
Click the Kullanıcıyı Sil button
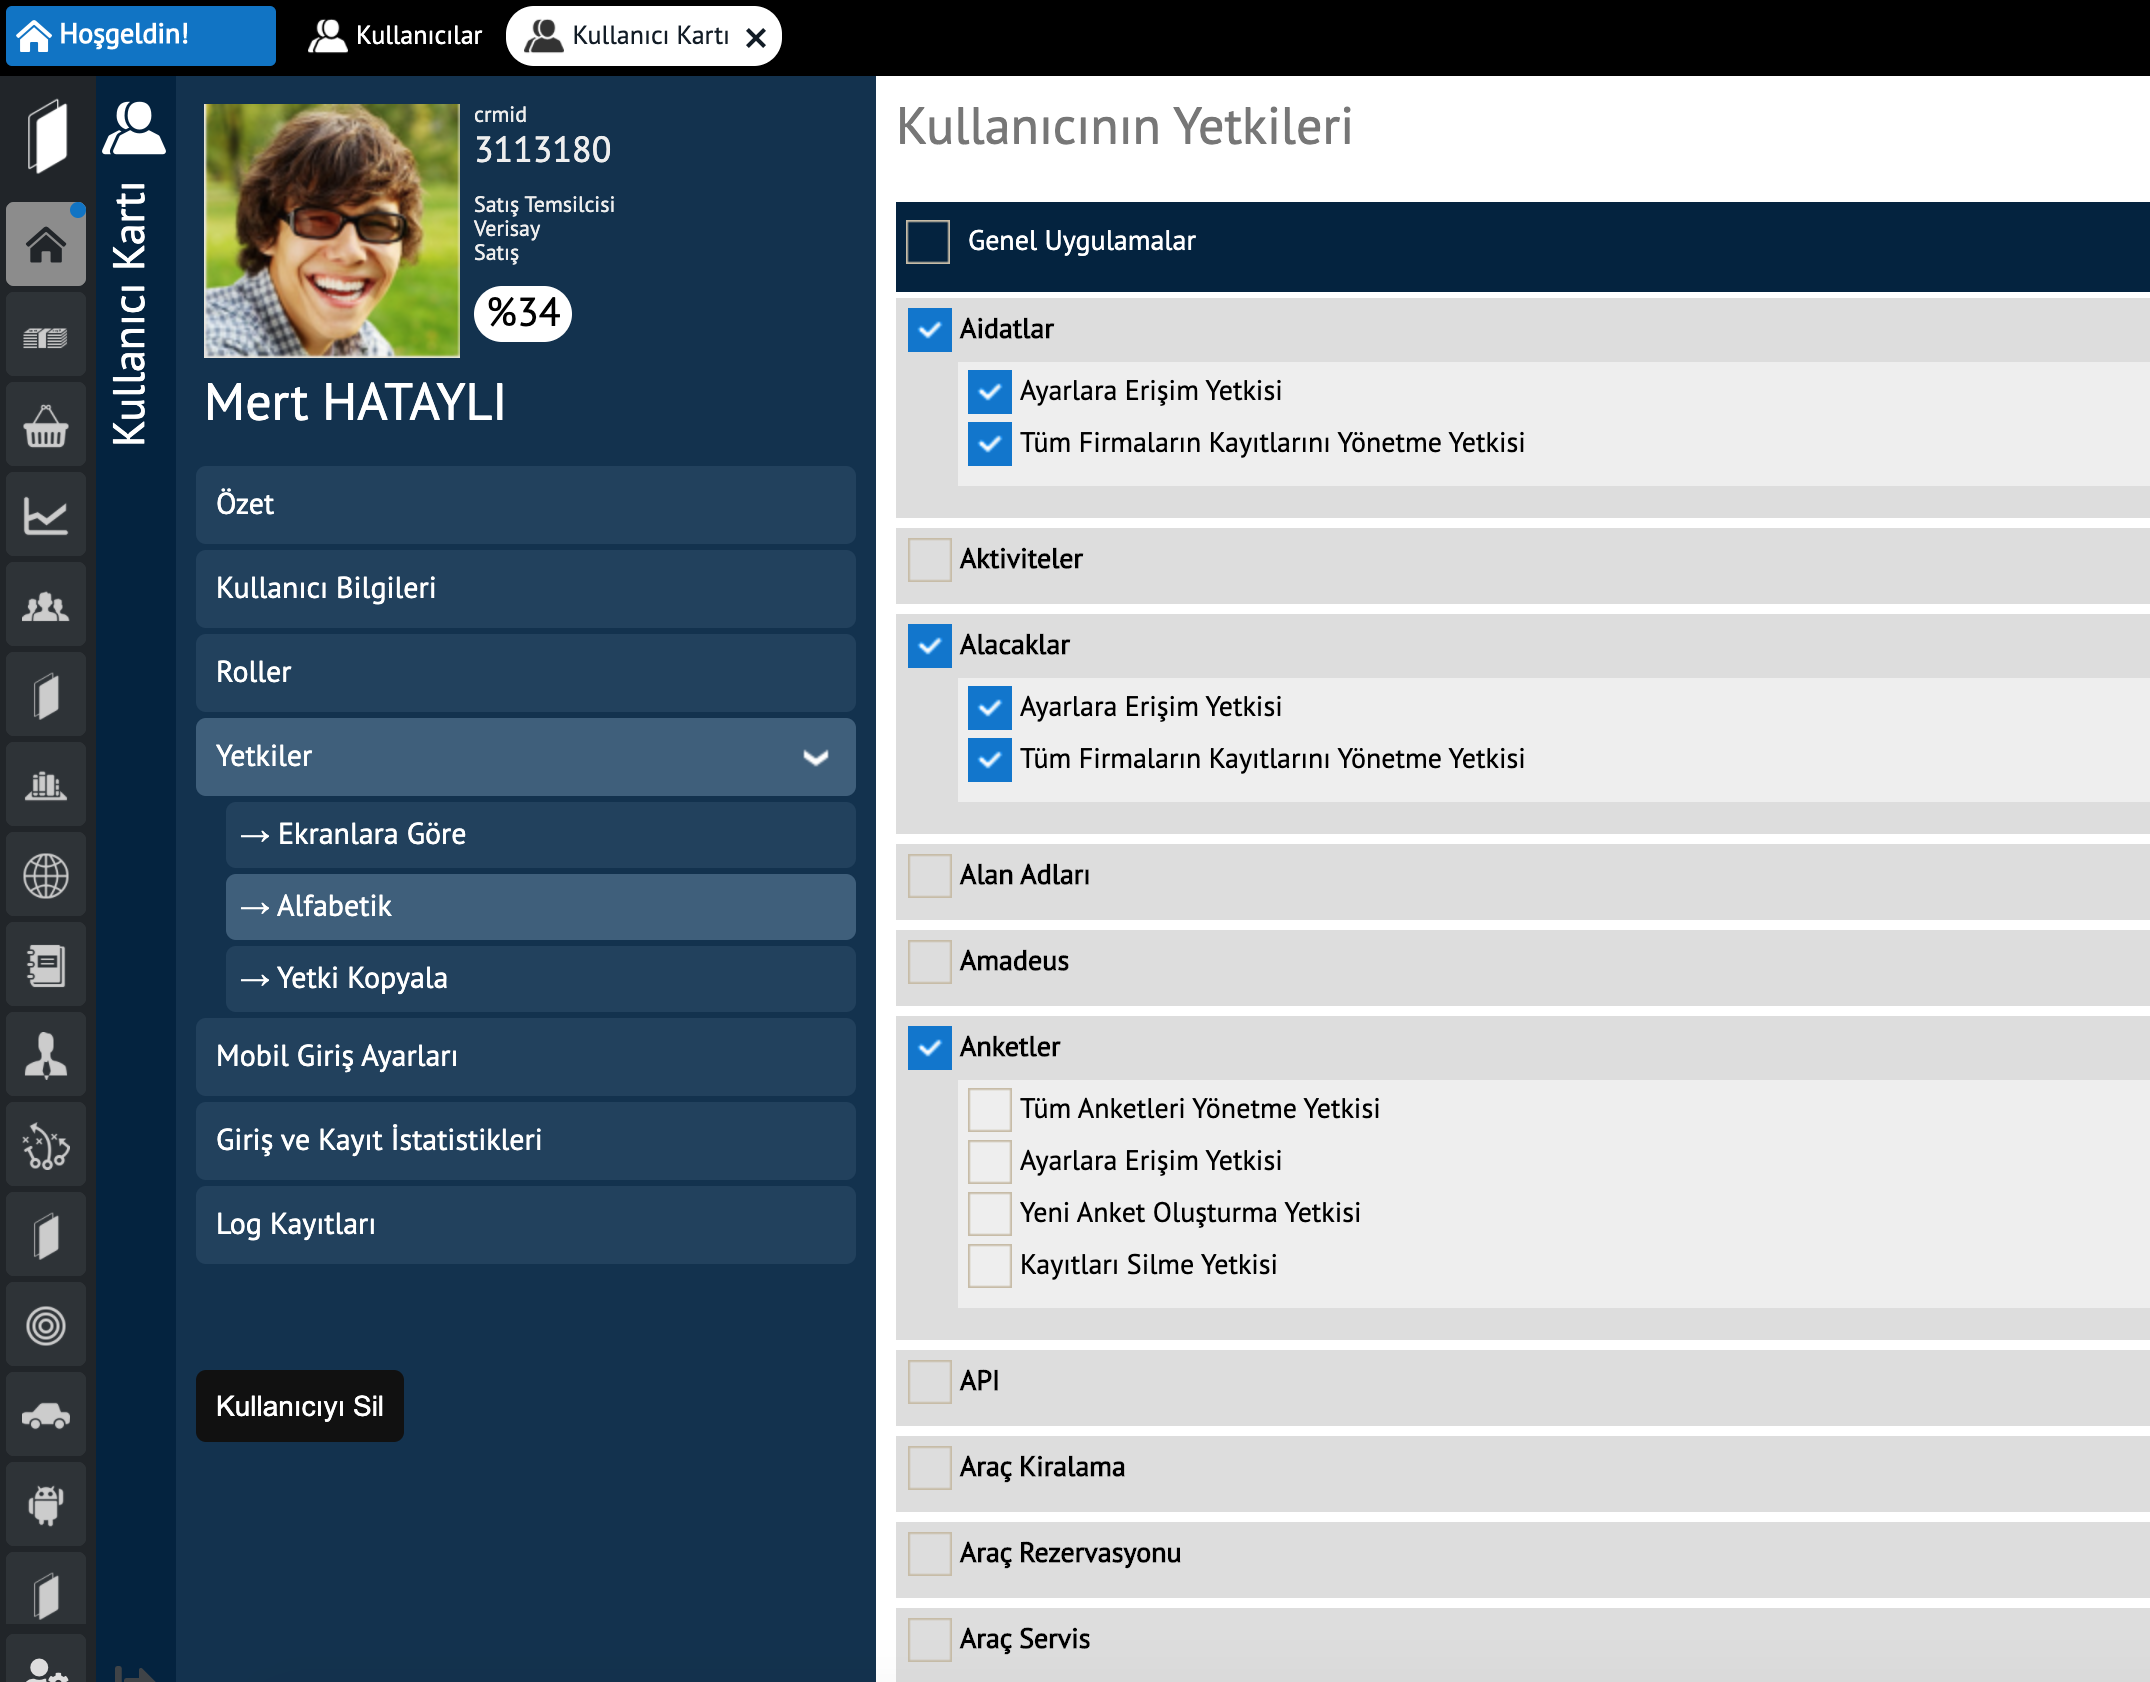(x=300, y=1406)
